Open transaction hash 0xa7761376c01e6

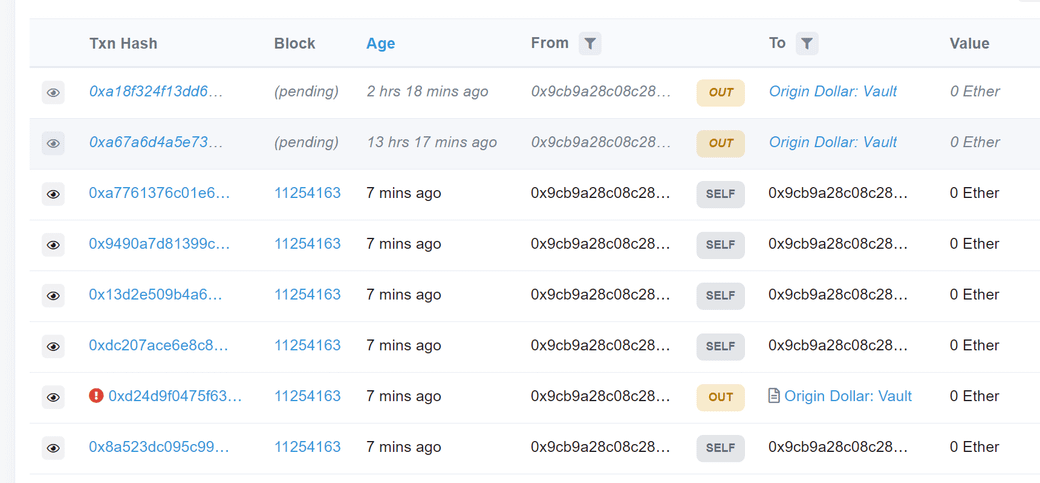[159, 193]
